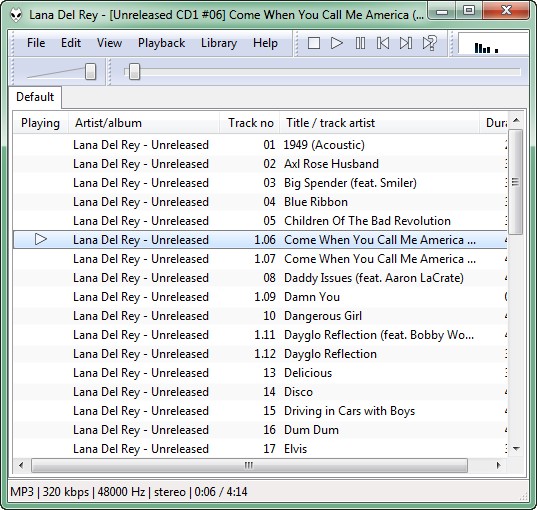This screenshot has width=537, height=510.
Task: Select the Delicious track
Action: pyautogui.click(x=260, y=373)
